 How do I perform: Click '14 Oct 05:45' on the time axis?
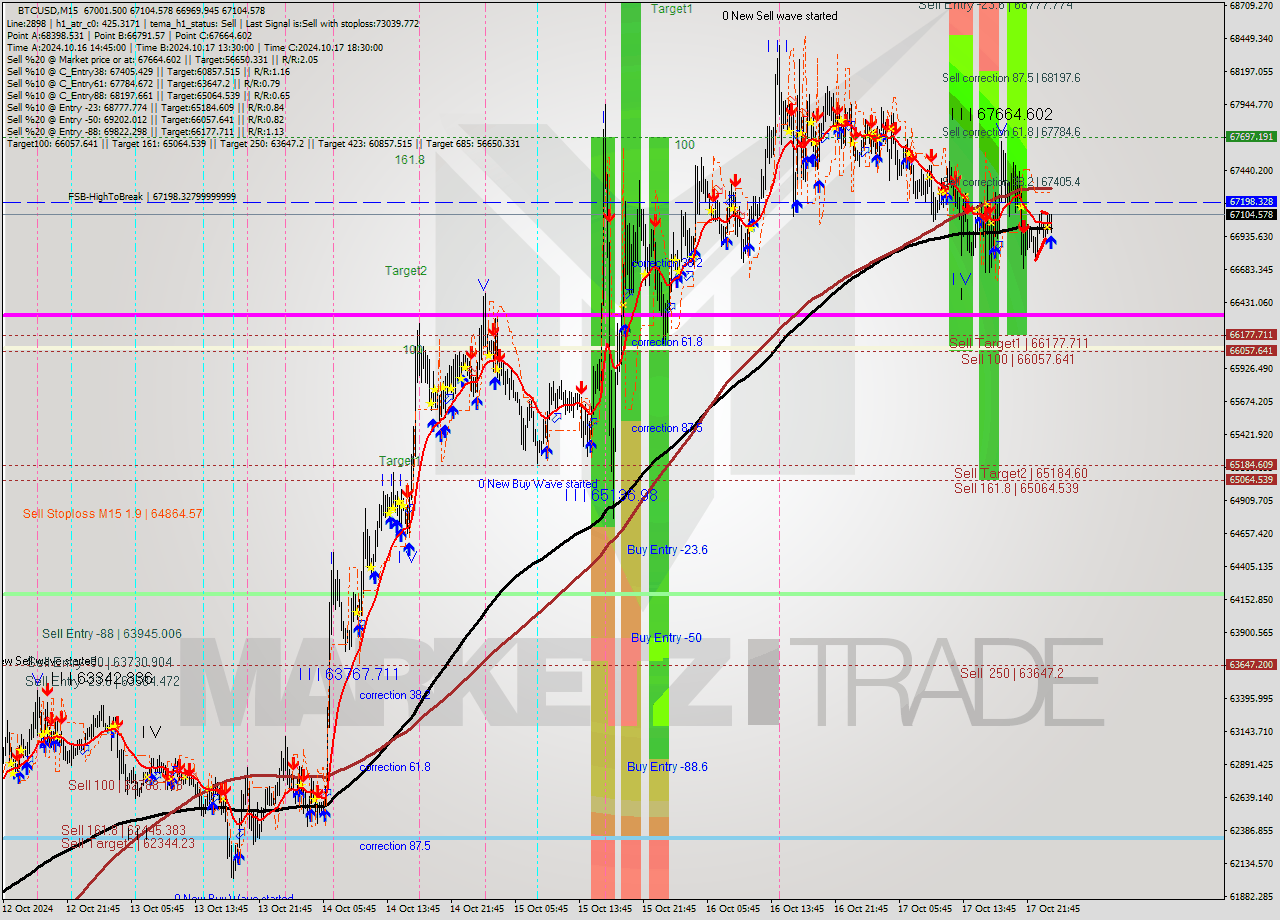coord(350,909)
